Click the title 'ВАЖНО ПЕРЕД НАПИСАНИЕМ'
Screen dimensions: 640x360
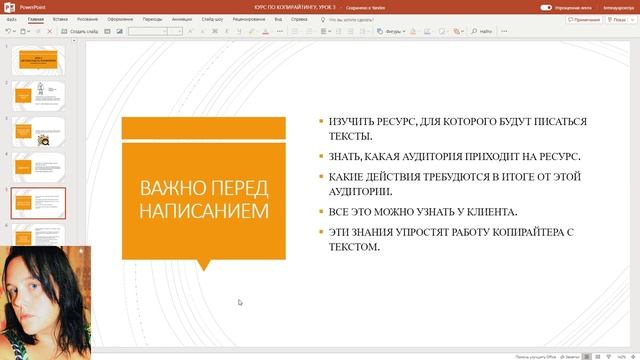click(204, 199)
